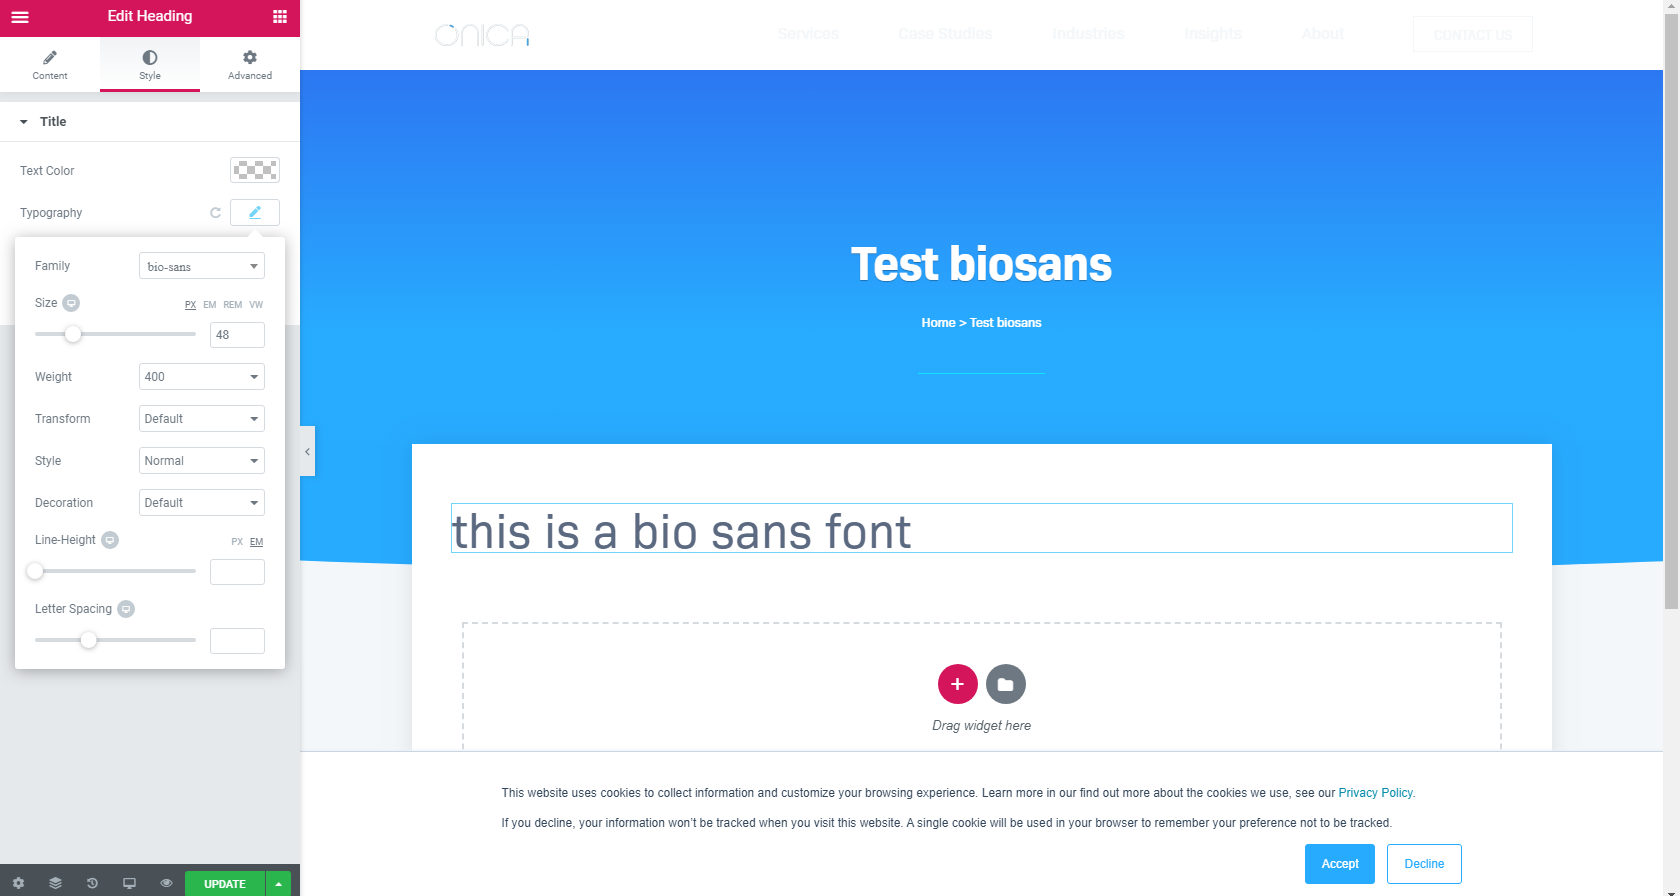
Task: Click the add template folder button
Action: pos(1005,684)
